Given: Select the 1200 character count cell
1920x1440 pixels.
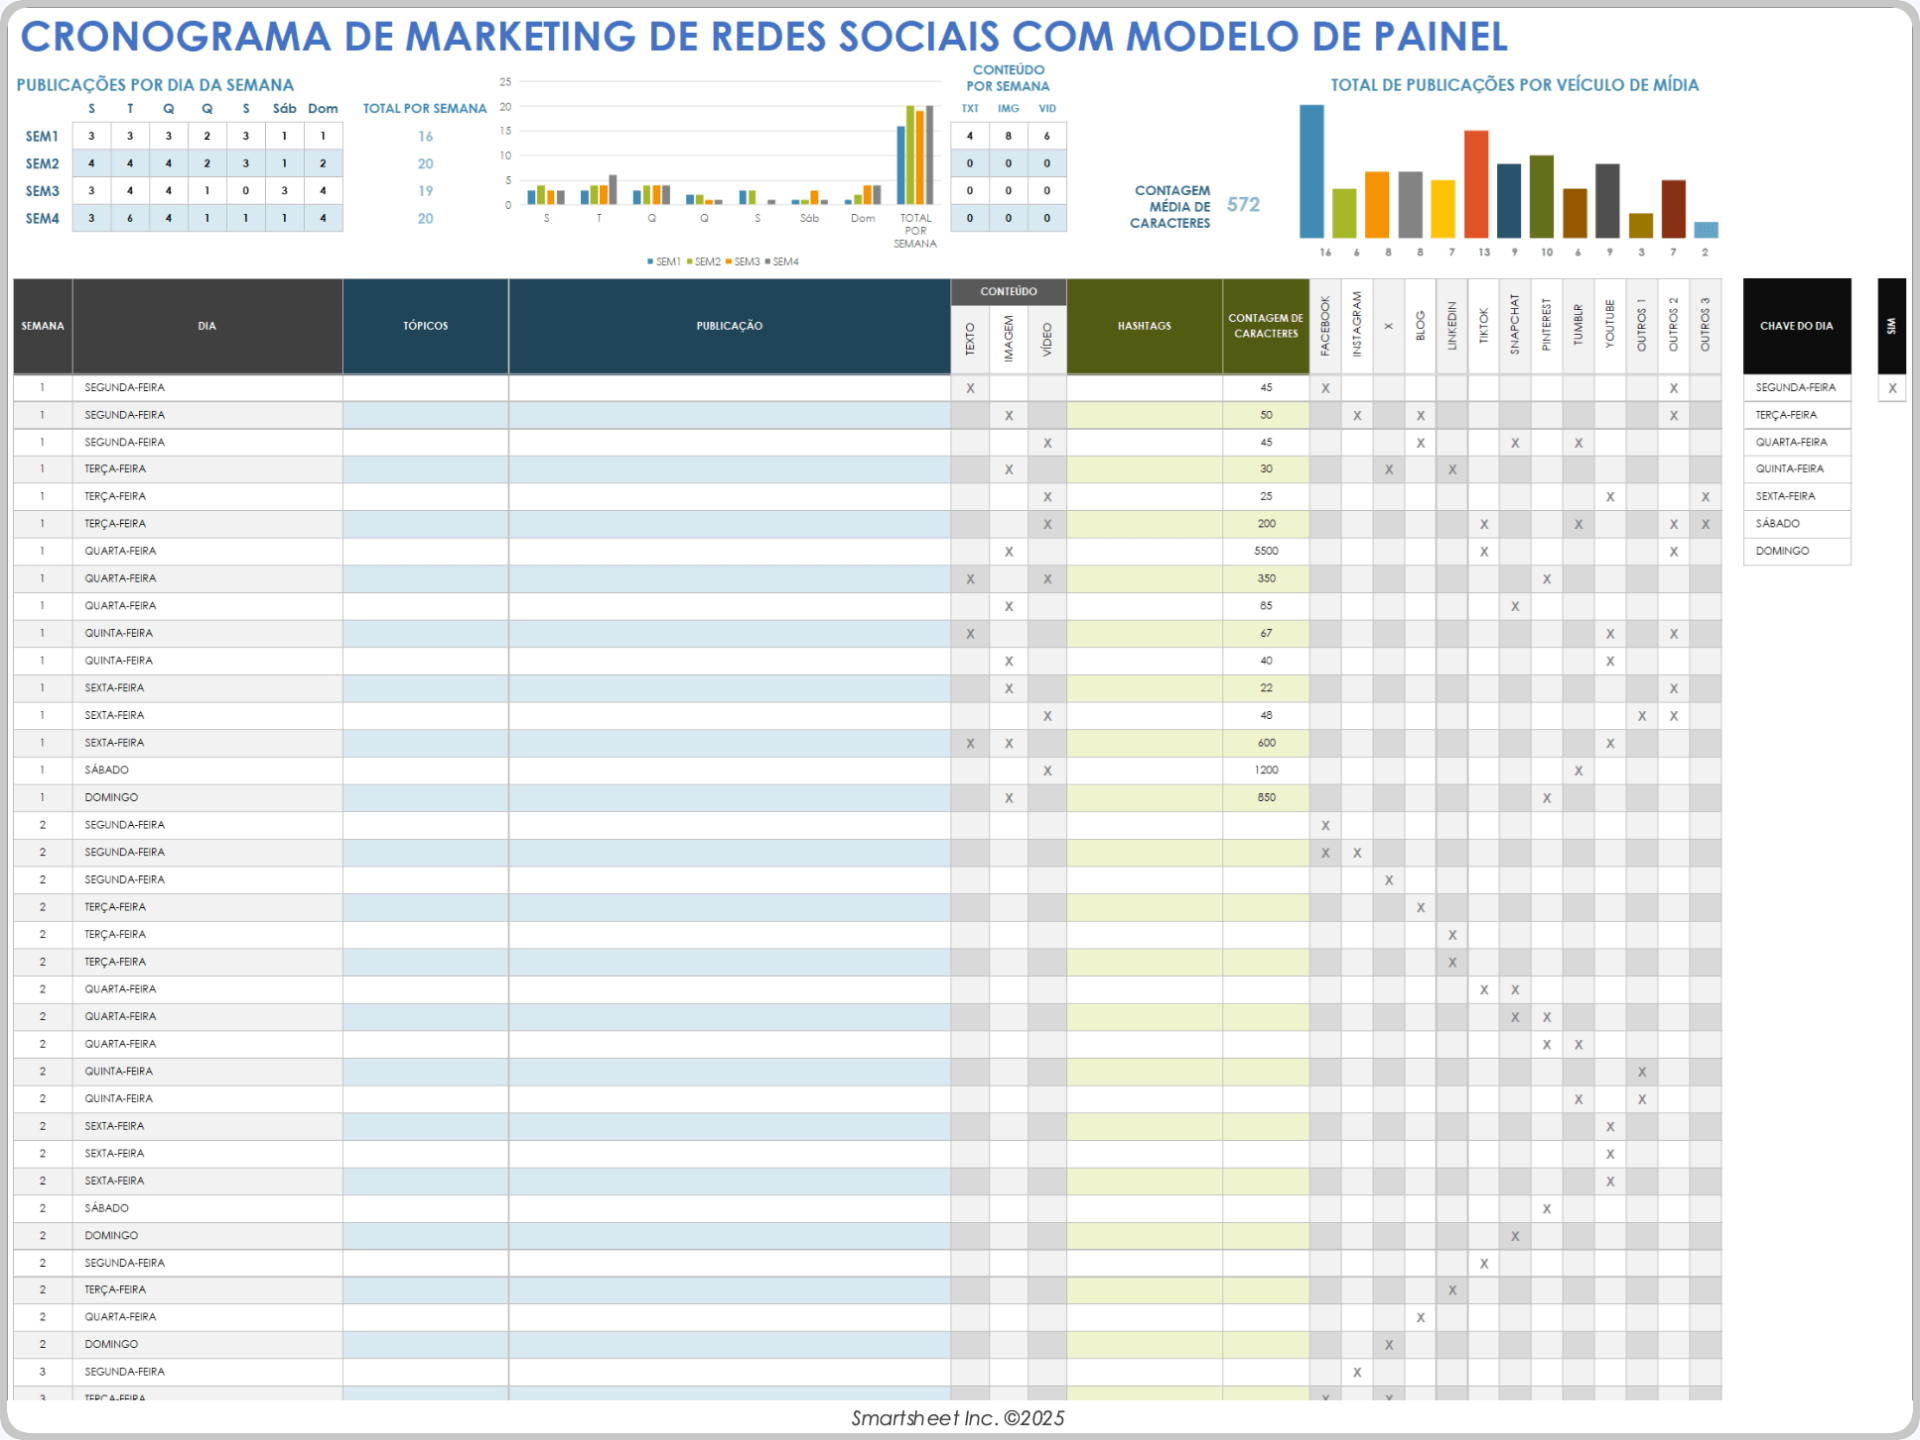Looking at the screenshot, I should 1266,770.
